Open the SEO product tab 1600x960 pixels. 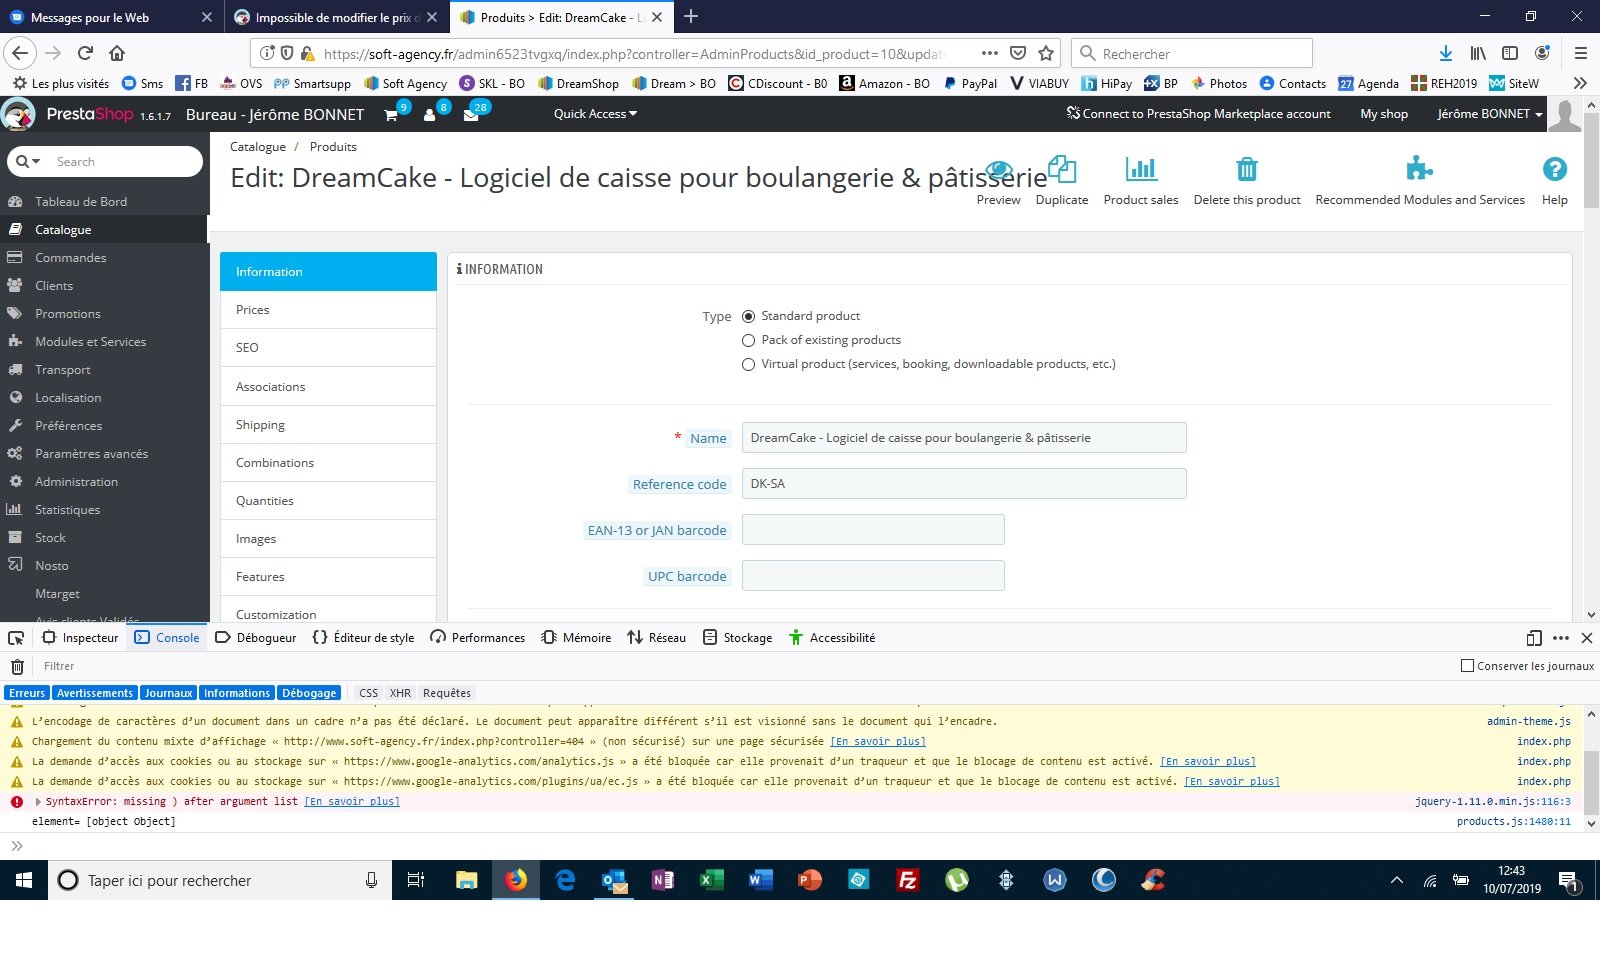click(328, 348)
